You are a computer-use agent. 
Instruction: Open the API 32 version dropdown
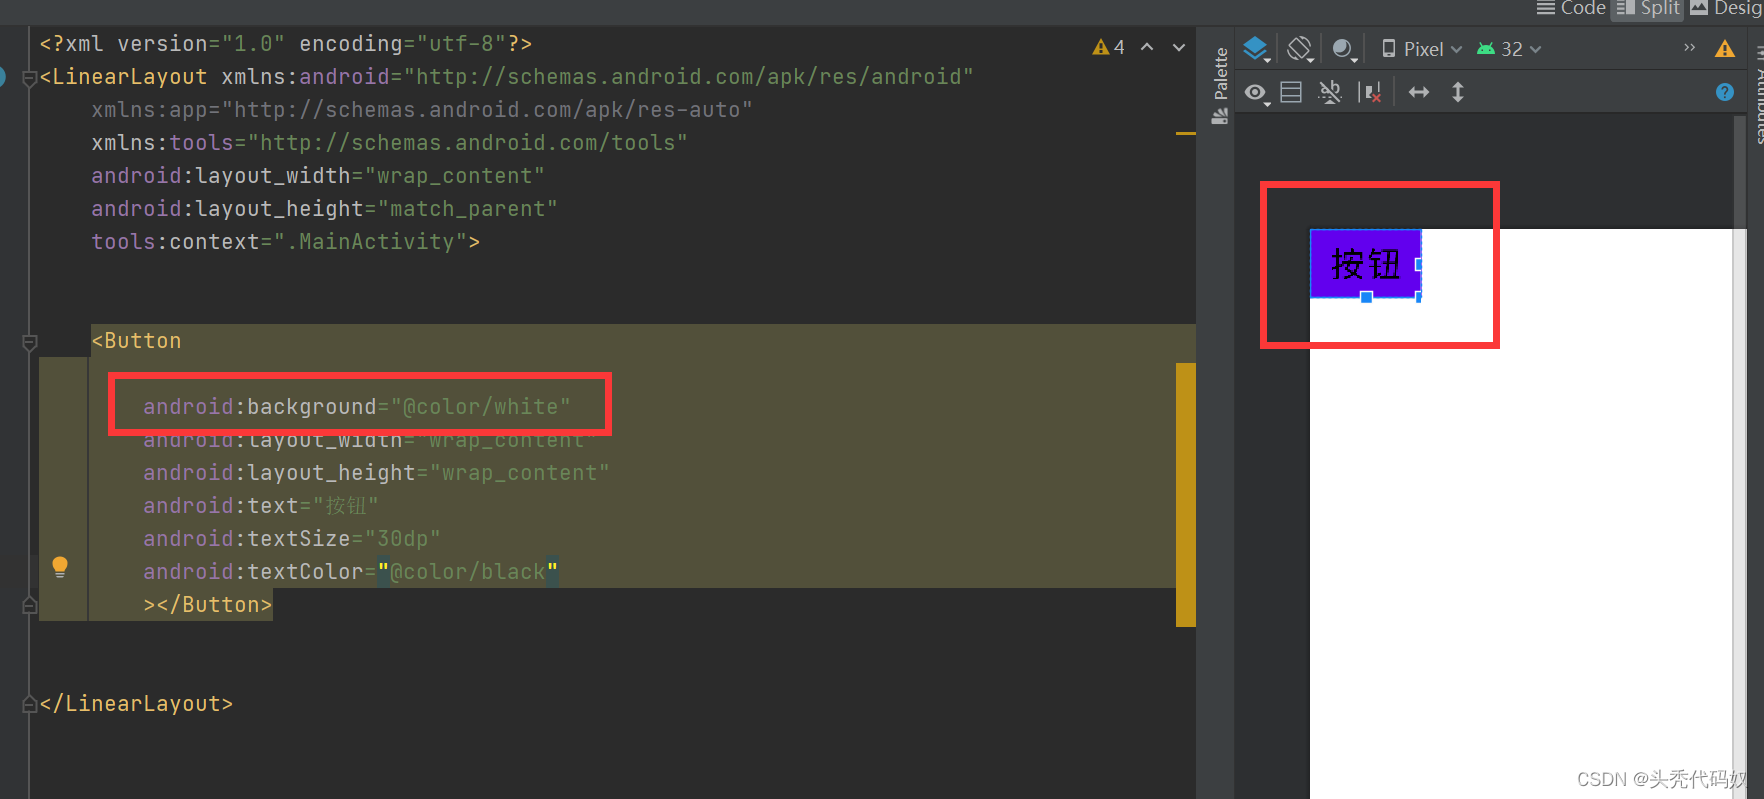coord(1509,49)
